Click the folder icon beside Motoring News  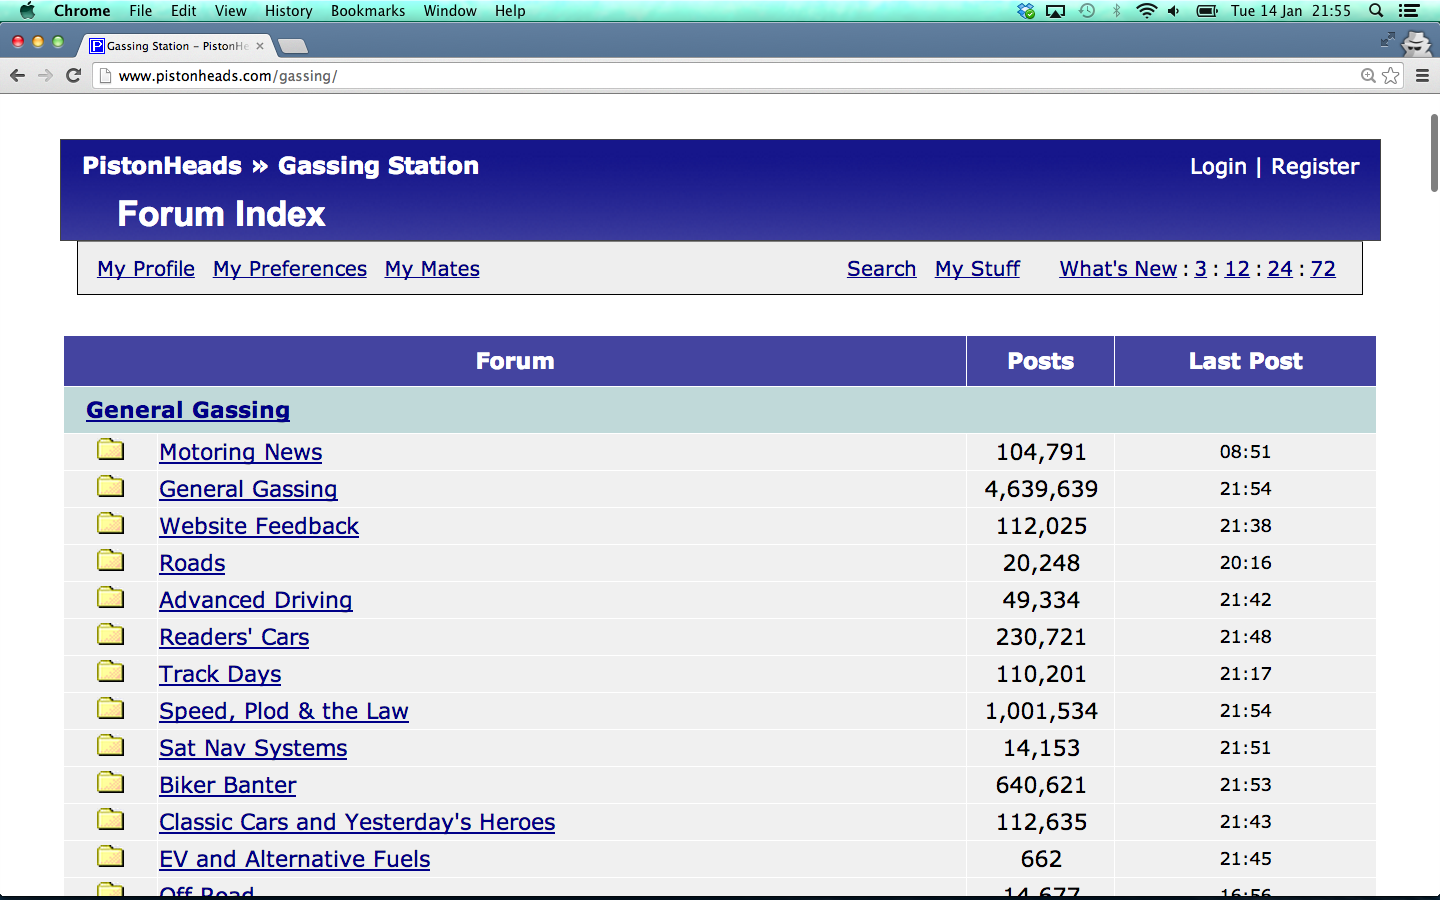point(111,450)
